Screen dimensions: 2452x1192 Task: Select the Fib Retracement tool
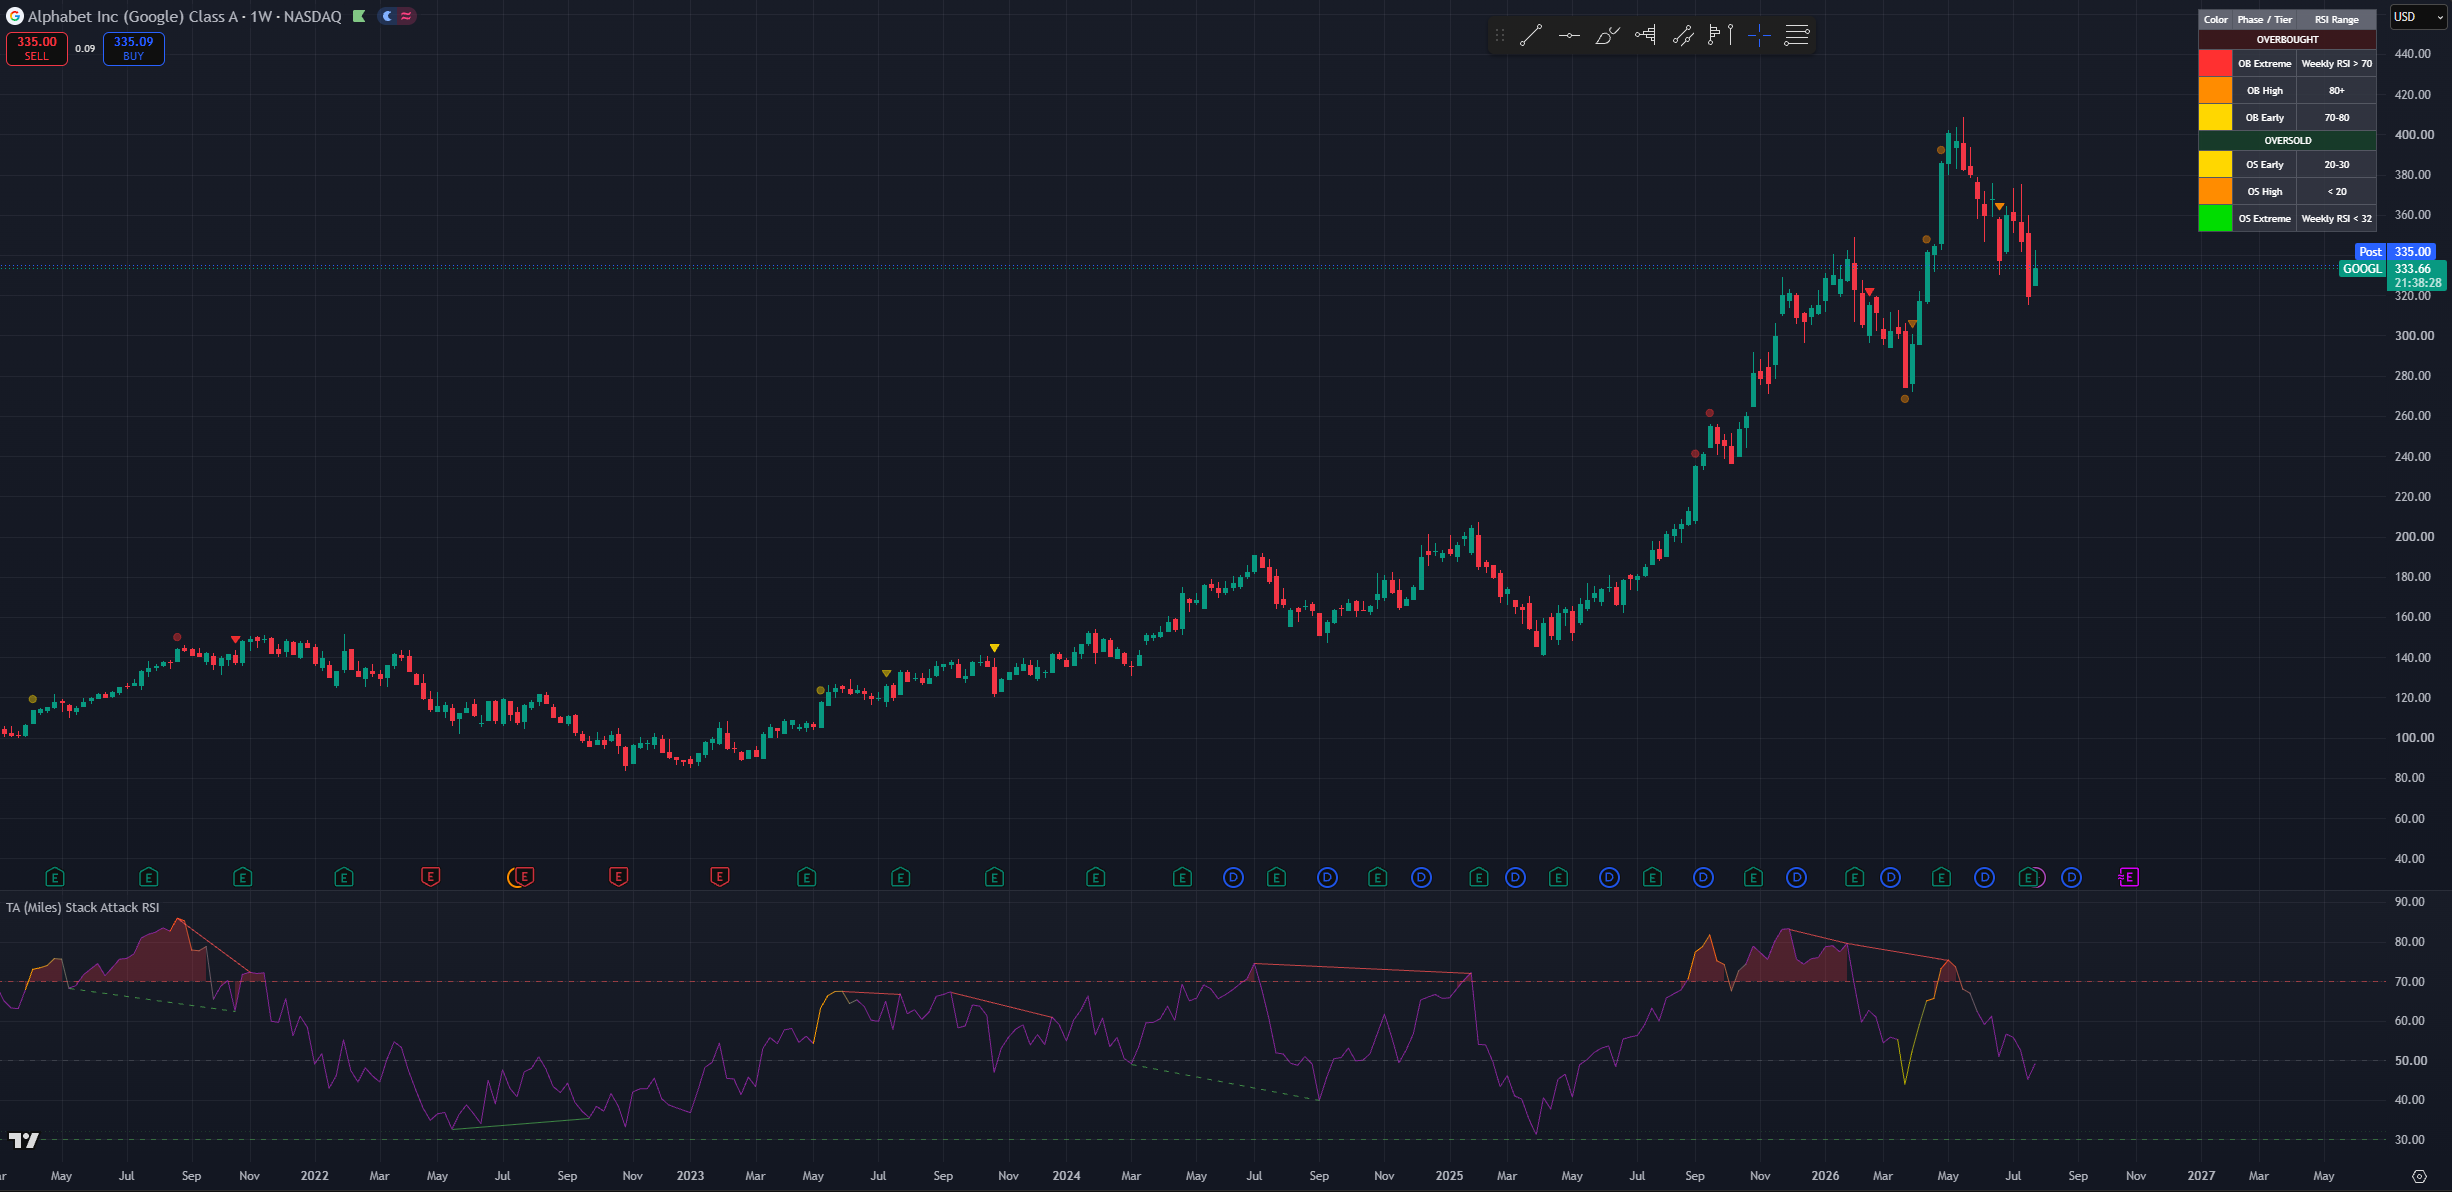pyautogui.click(x=1797, y=36)
